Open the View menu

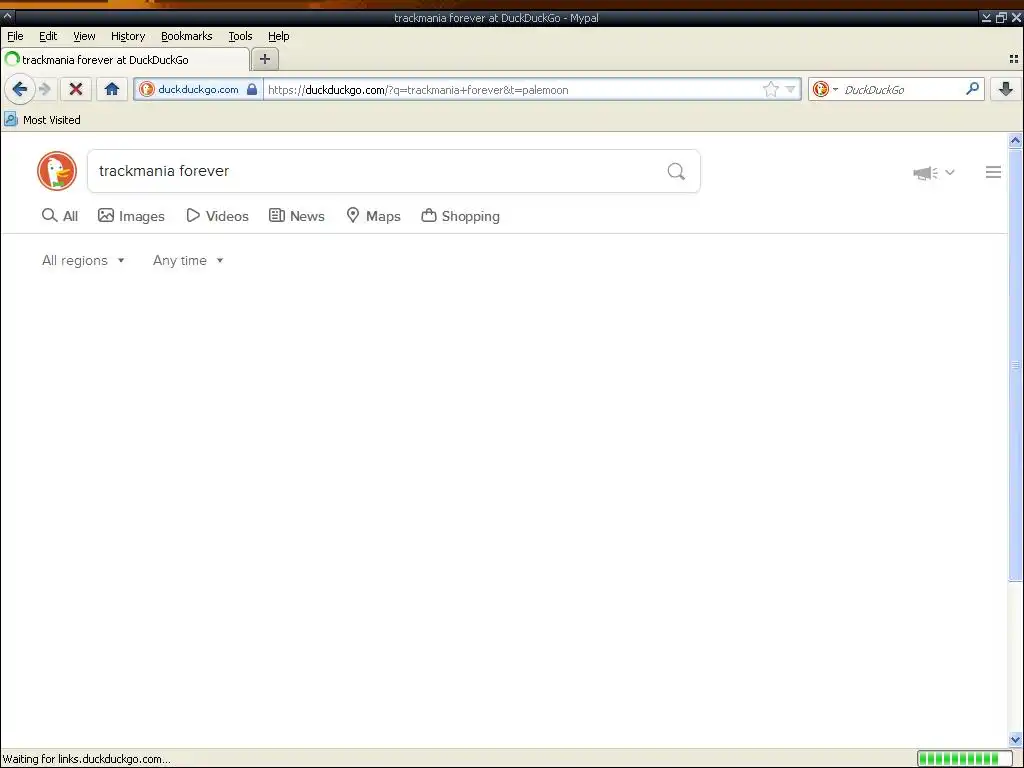tap(84, 36)
